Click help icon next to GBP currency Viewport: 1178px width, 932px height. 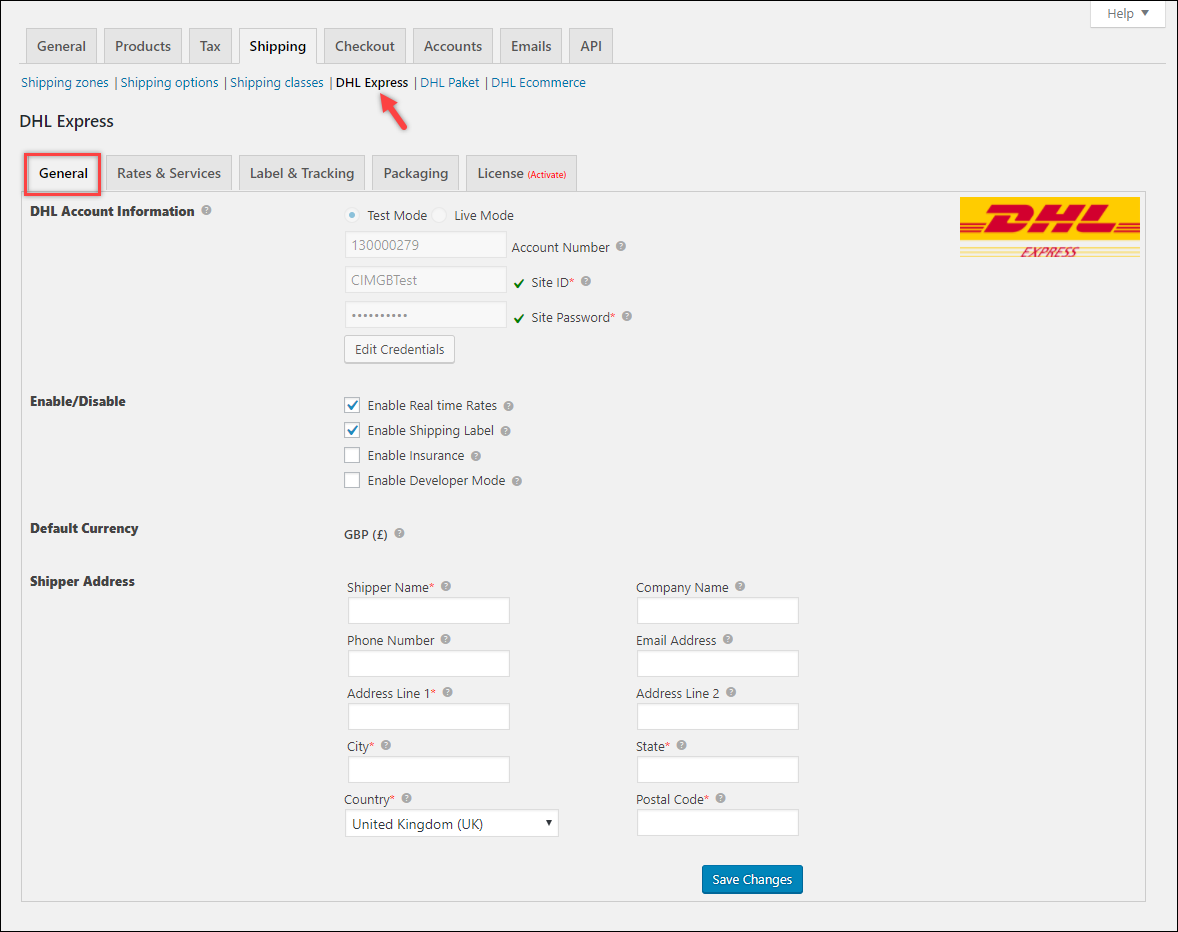400,533
